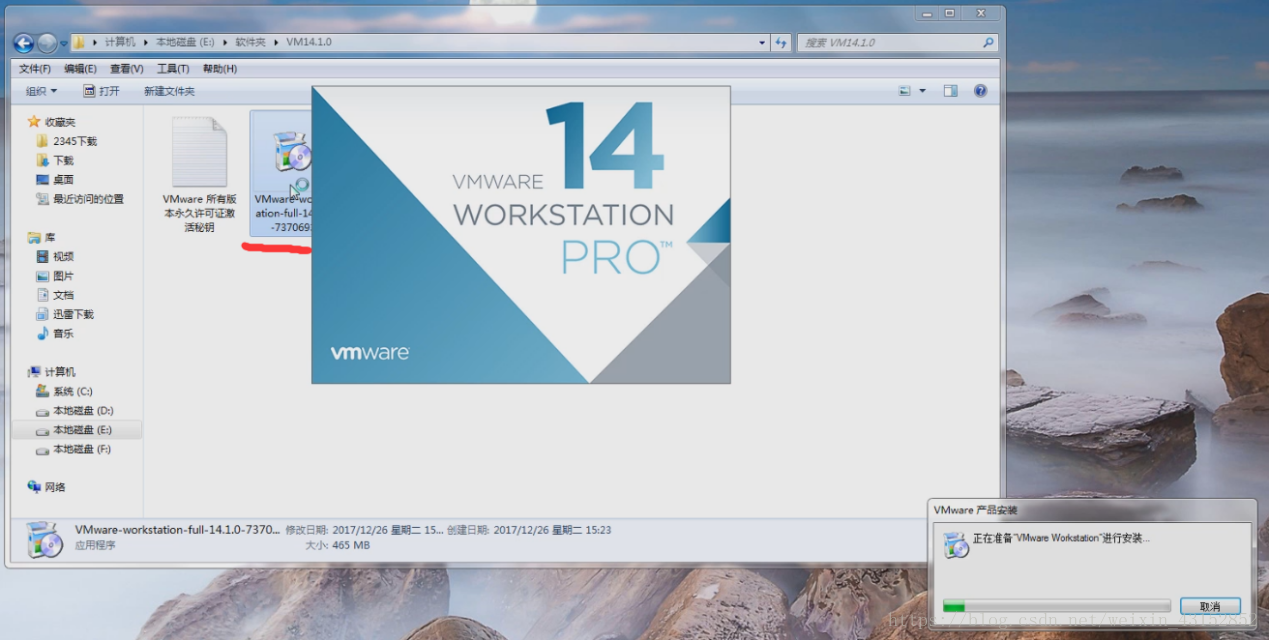
Task: Select 系统 (C:) drive
Action: tap(64, 392)
